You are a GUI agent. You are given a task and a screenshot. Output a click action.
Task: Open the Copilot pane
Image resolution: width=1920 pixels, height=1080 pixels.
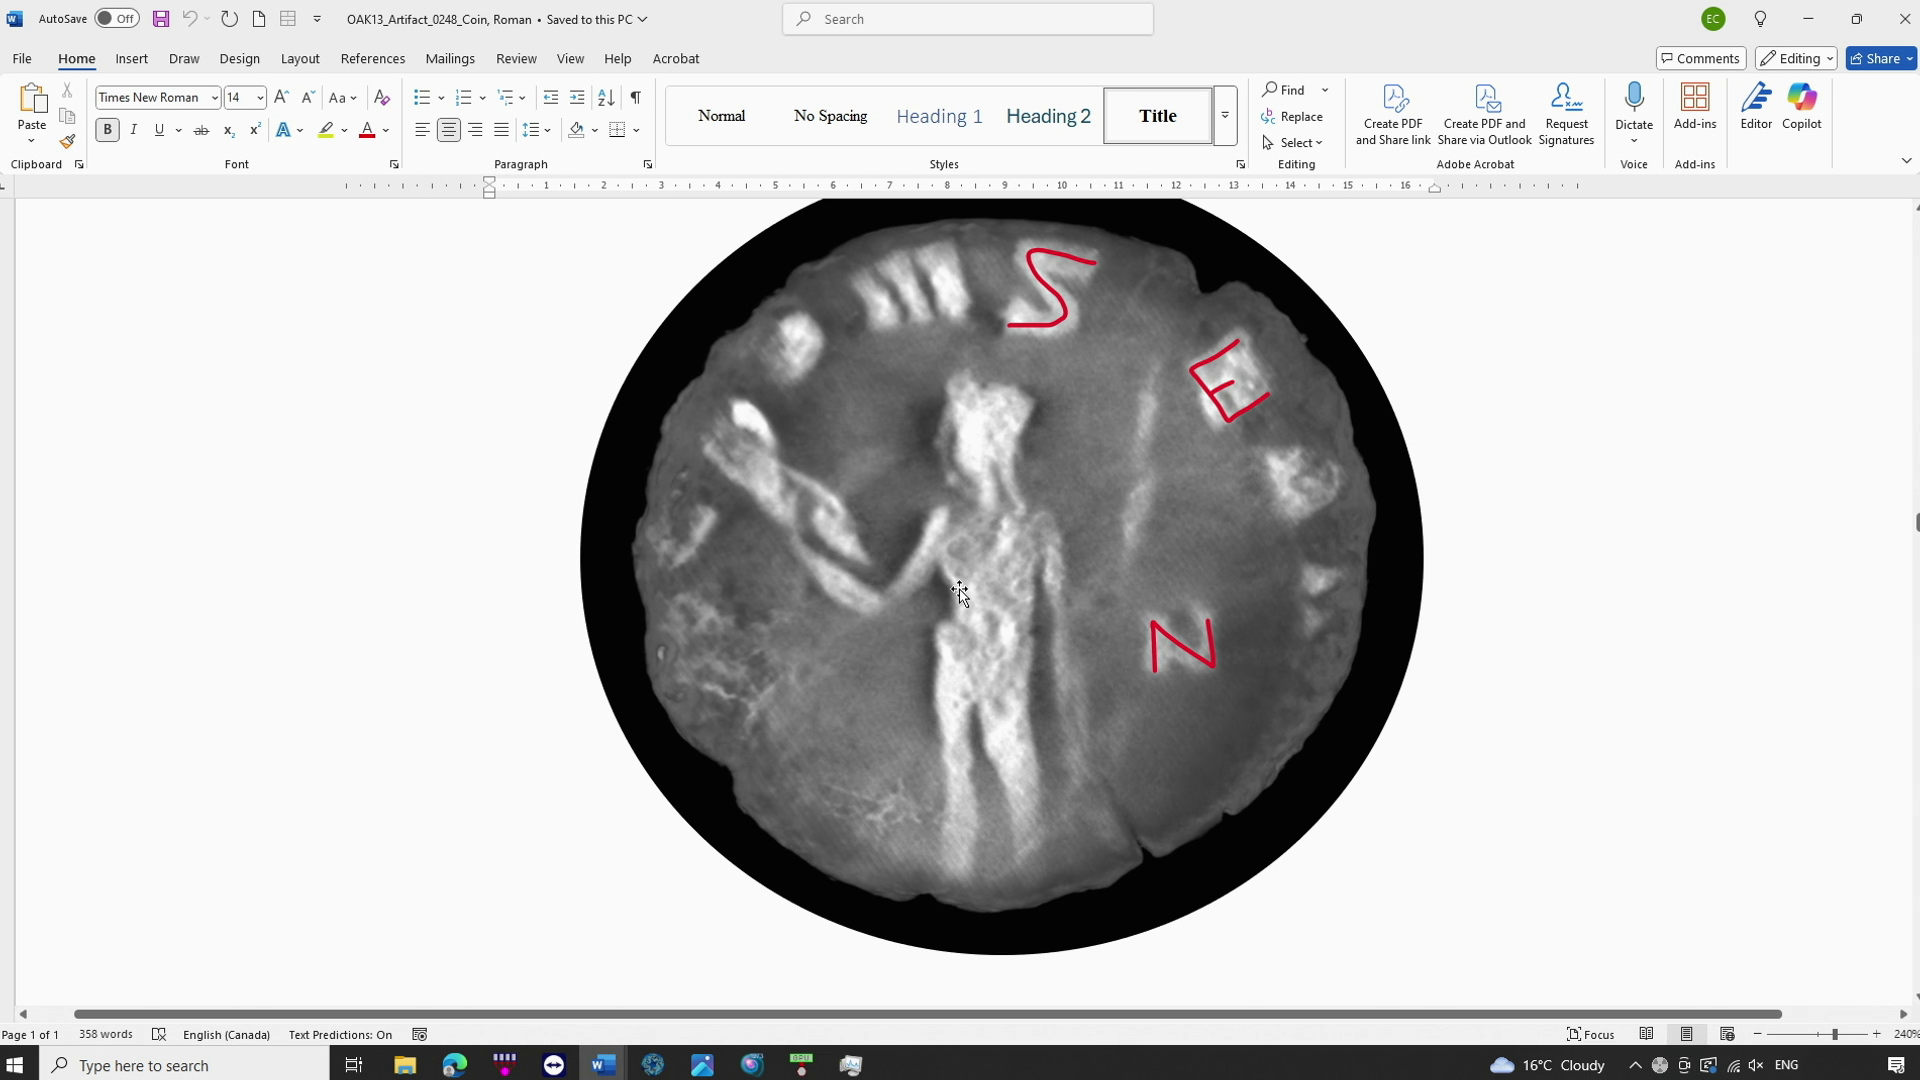tap(1801, 106)
